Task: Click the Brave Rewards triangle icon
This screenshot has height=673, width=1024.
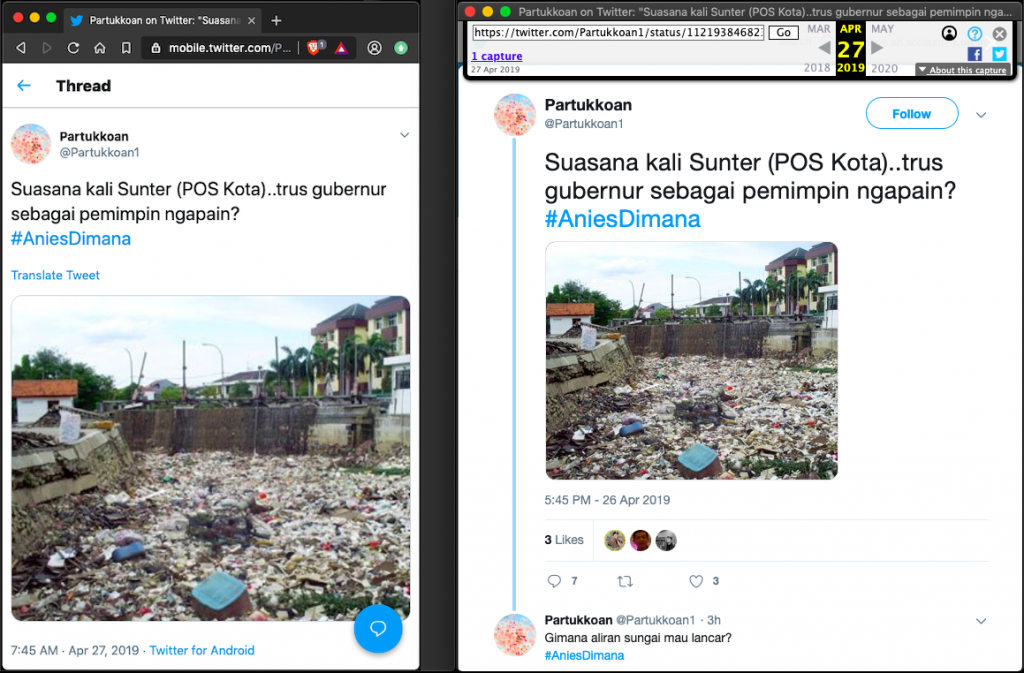Action: point(341,47)
